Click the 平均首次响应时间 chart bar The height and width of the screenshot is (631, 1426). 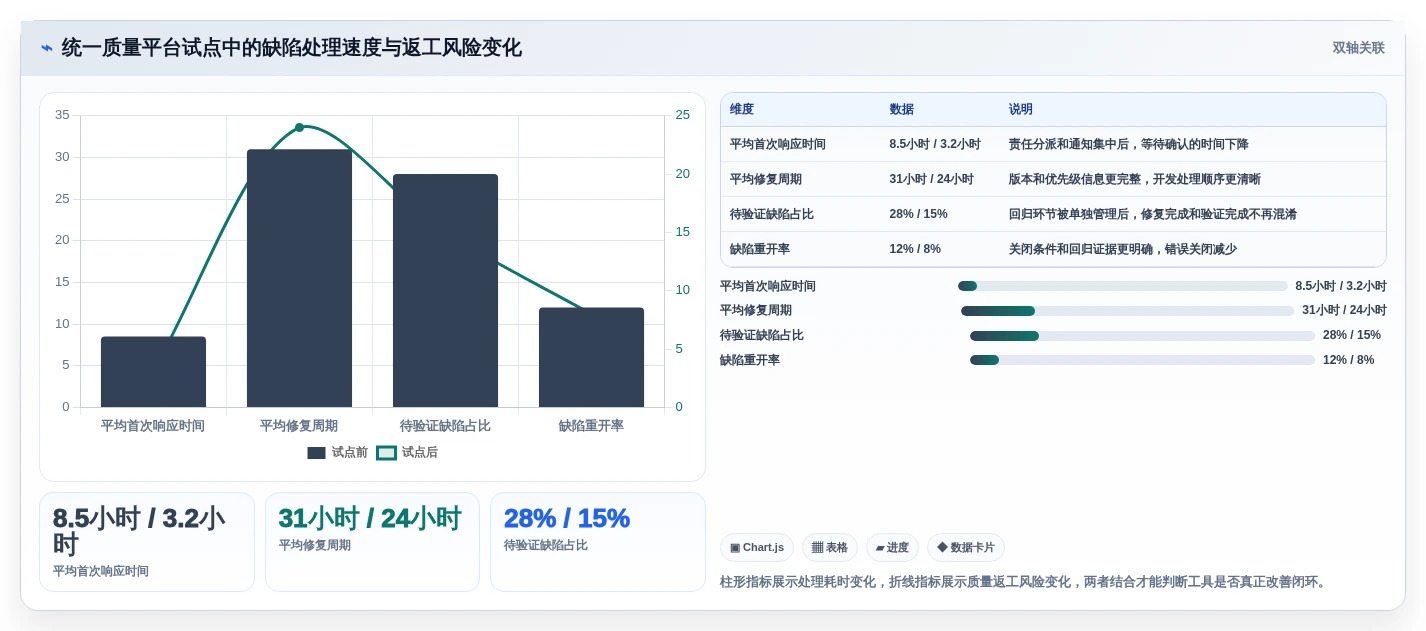(x=153, y=372)
